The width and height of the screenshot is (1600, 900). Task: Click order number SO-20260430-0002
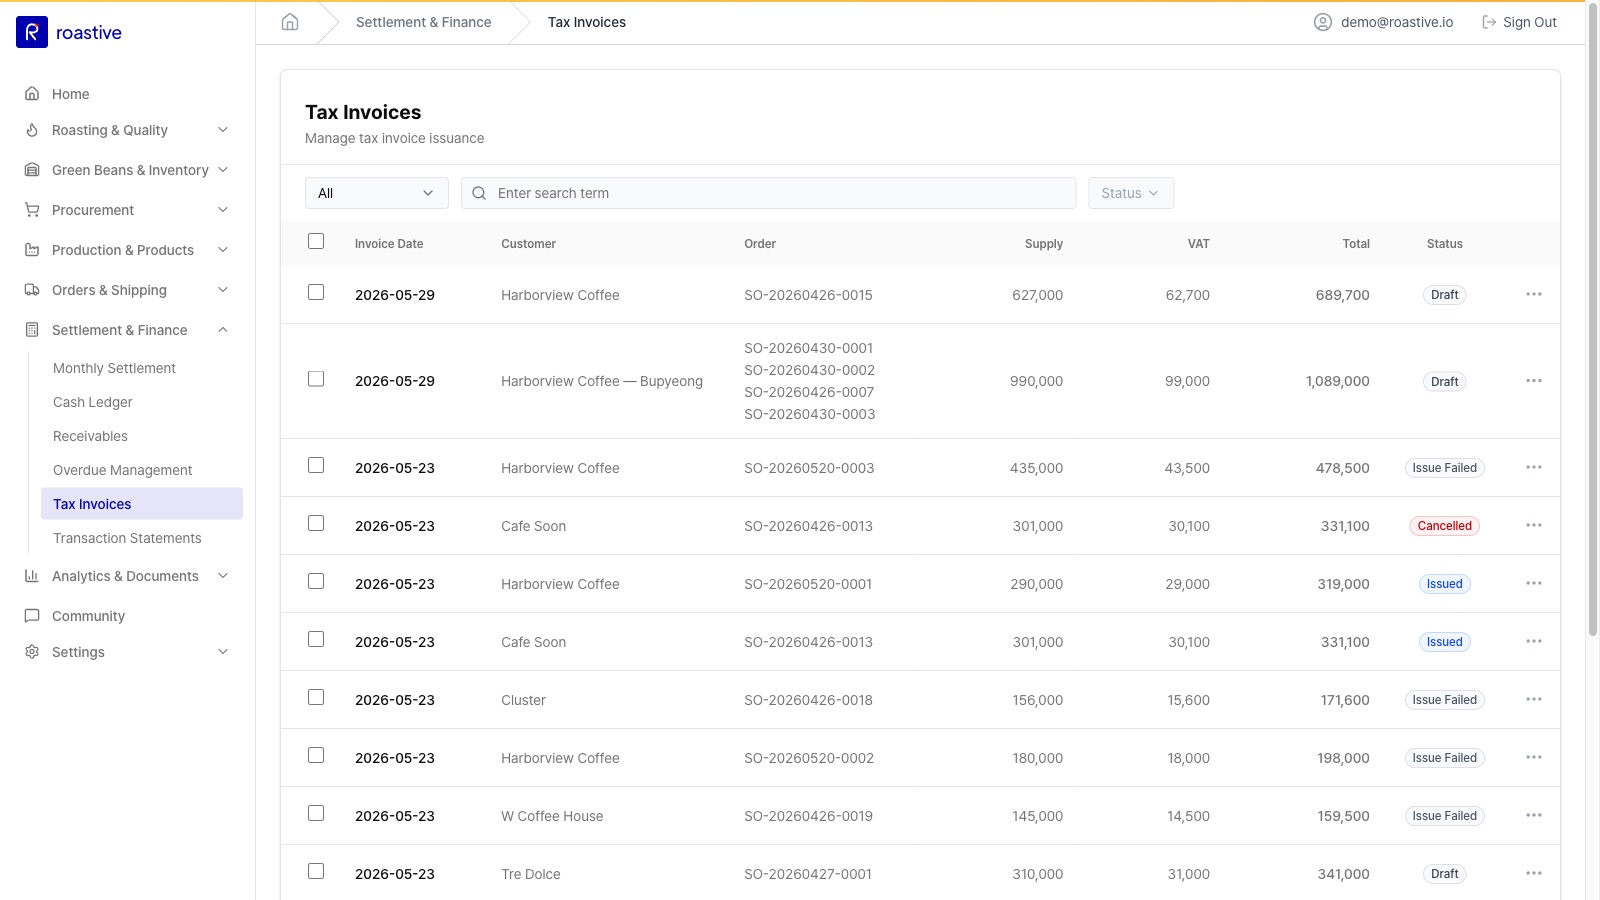(x=809, y=370)
